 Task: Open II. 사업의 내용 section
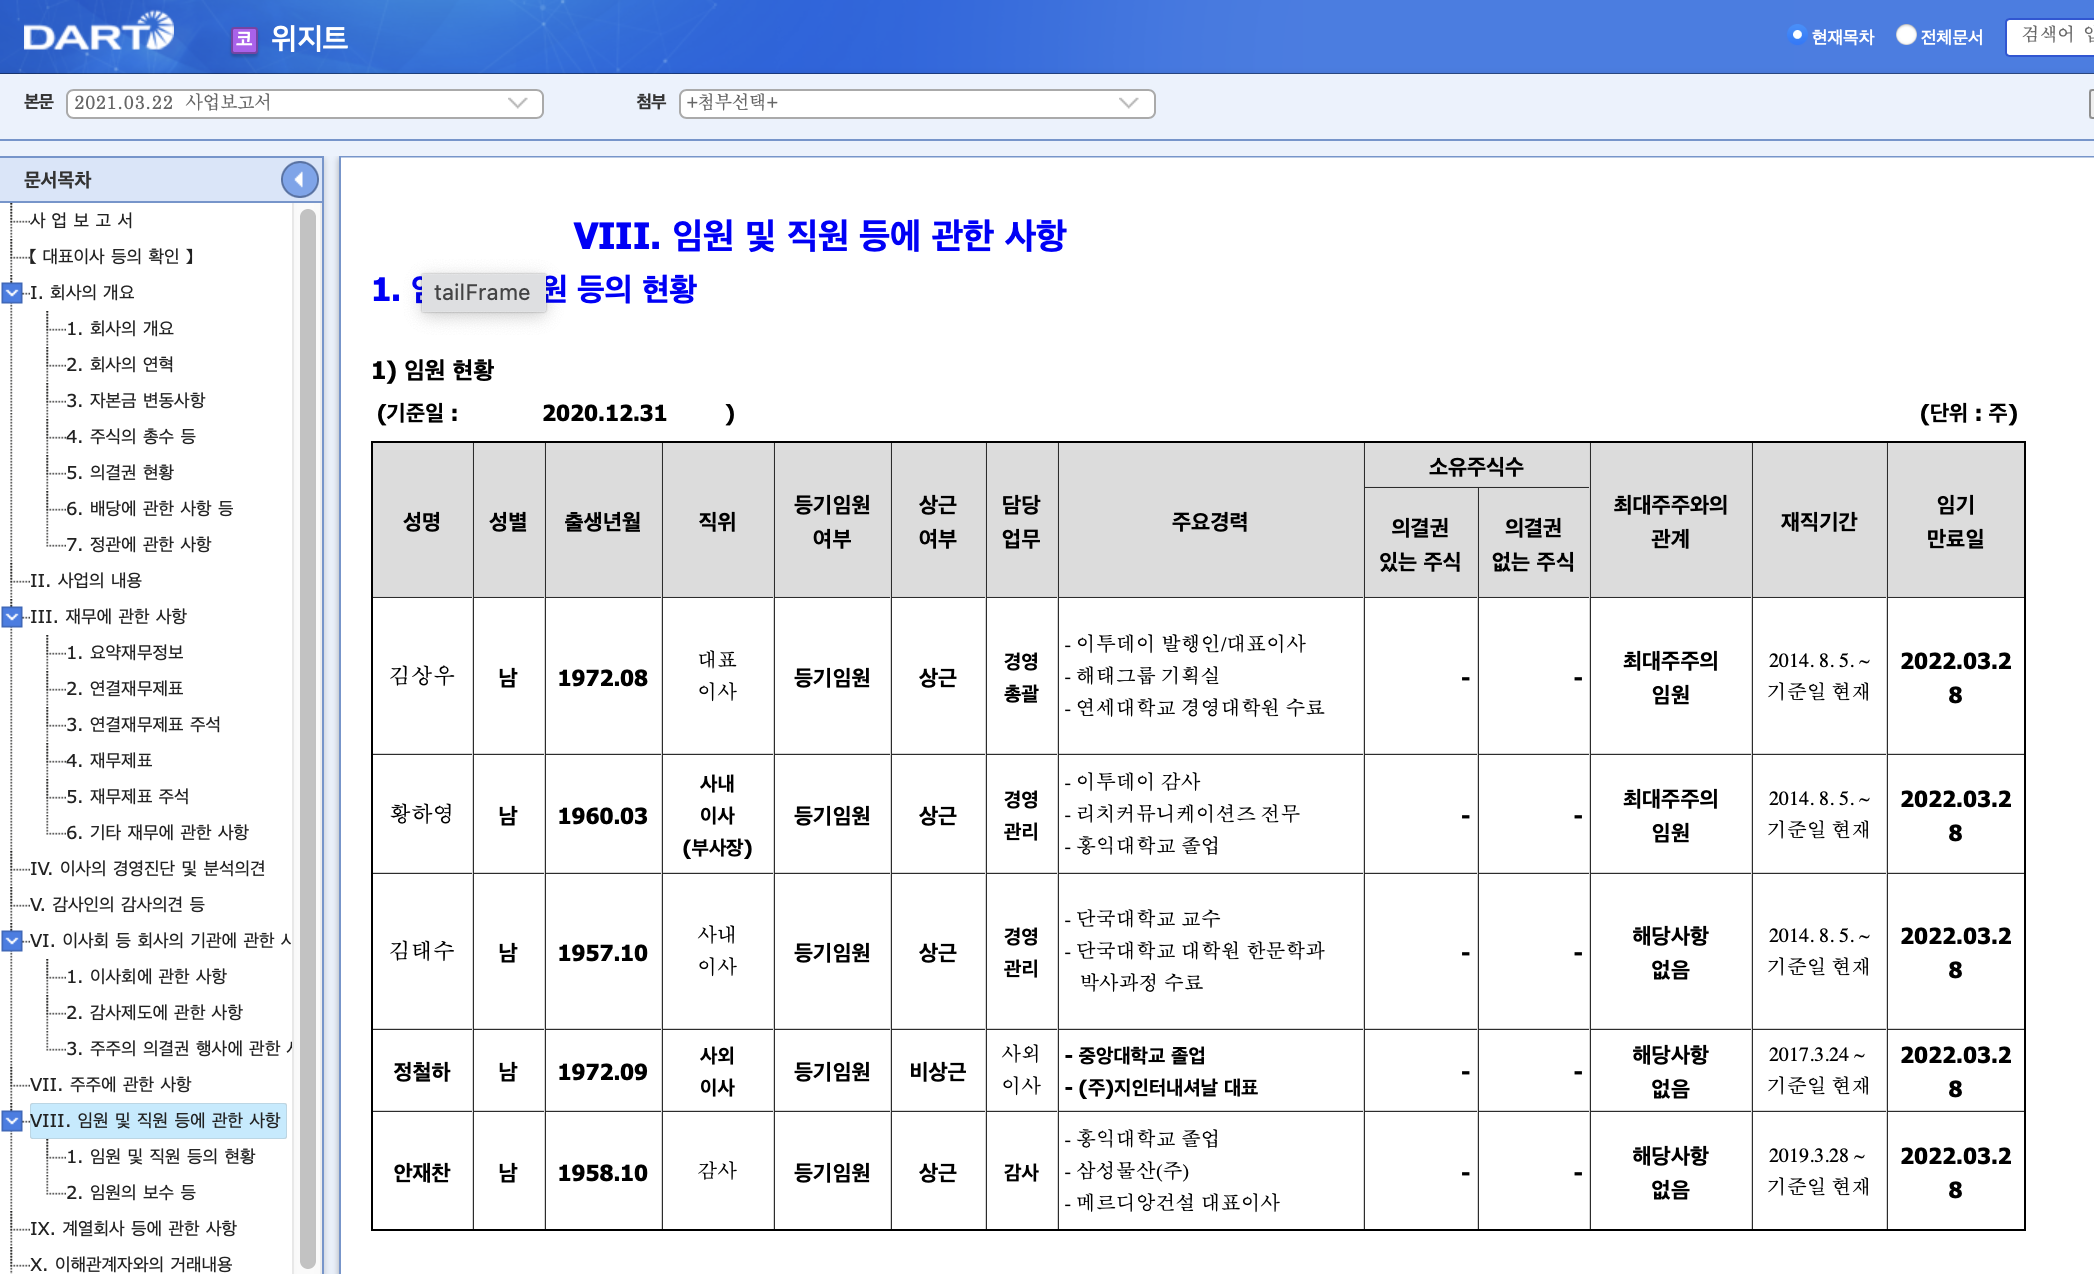86,580
